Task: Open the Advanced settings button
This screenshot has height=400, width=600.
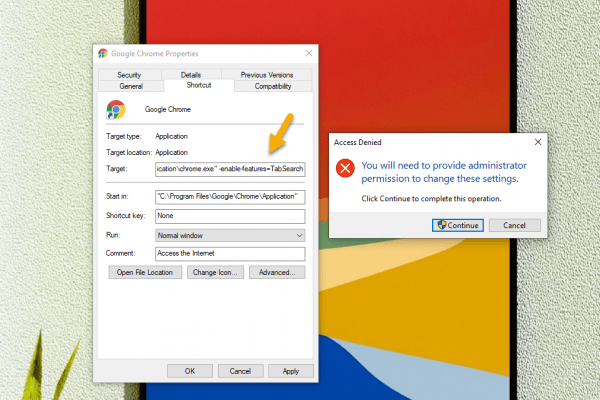Action: [x=277, y=272]
